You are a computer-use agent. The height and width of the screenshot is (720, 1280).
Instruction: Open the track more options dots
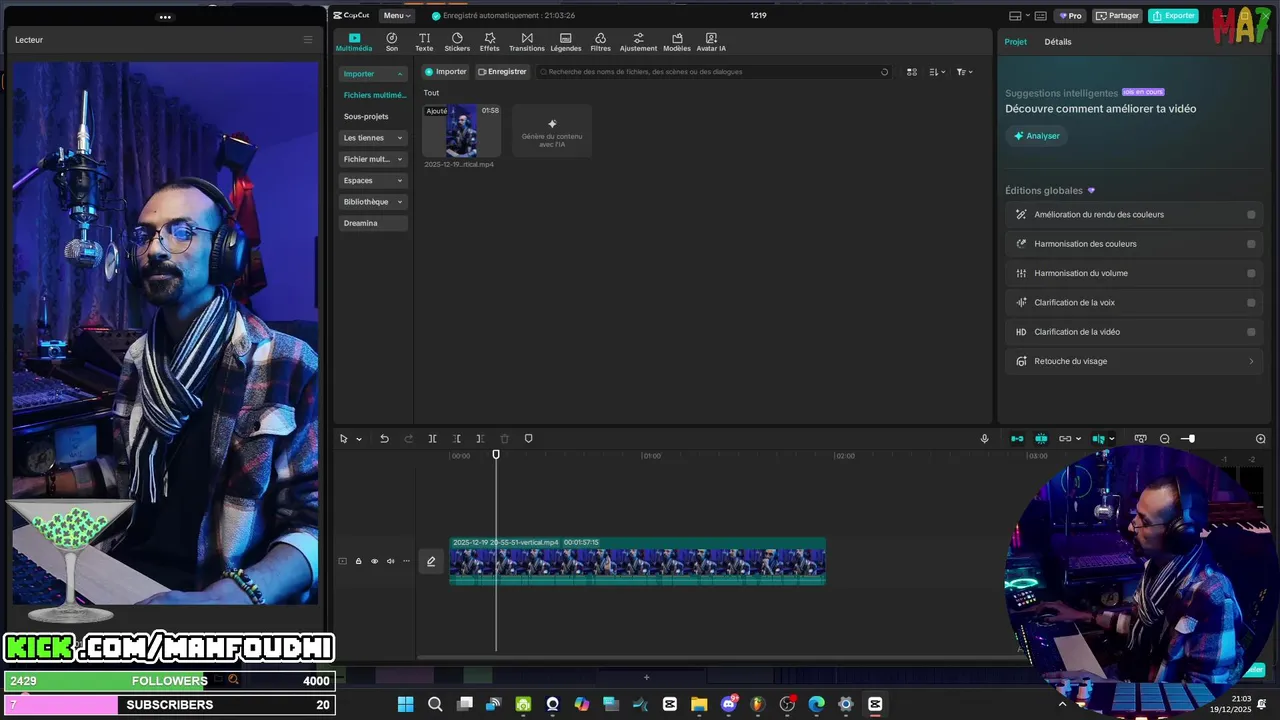(406, 561)
